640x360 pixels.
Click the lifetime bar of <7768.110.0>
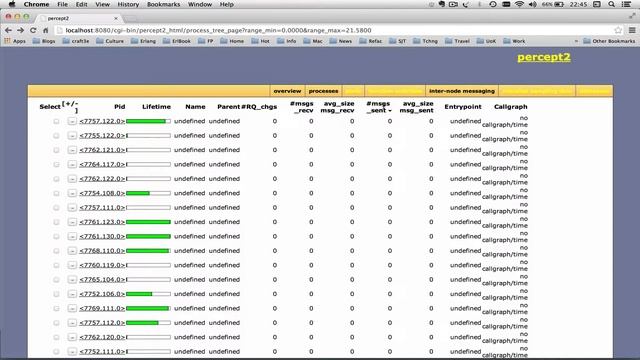pos(149,251)
